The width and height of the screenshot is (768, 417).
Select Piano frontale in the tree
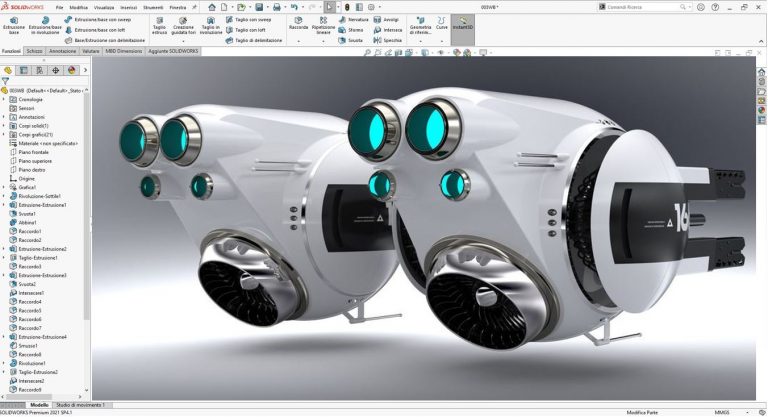35,151
